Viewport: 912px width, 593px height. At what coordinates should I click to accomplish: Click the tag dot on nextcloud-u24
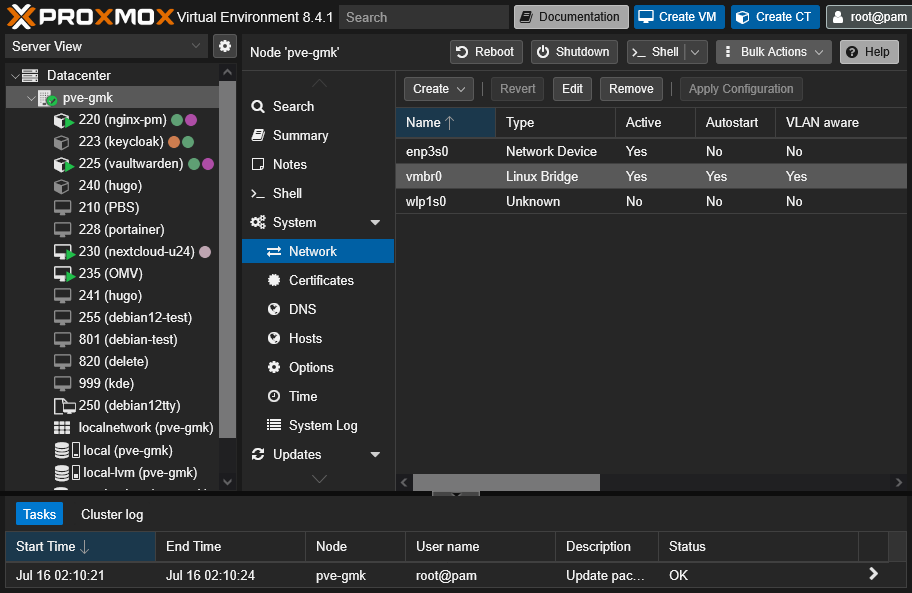(x=205, y=252)
